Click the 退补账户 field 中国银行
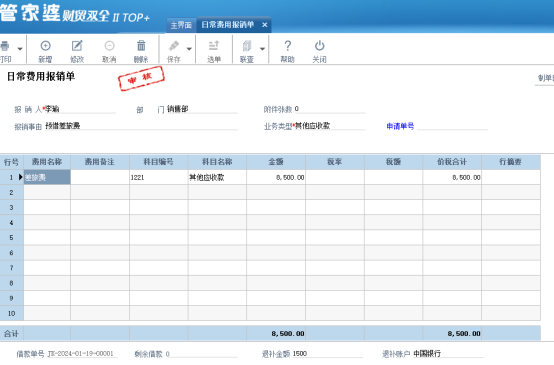This screenshot has width=554, height=365. point(448,354)
